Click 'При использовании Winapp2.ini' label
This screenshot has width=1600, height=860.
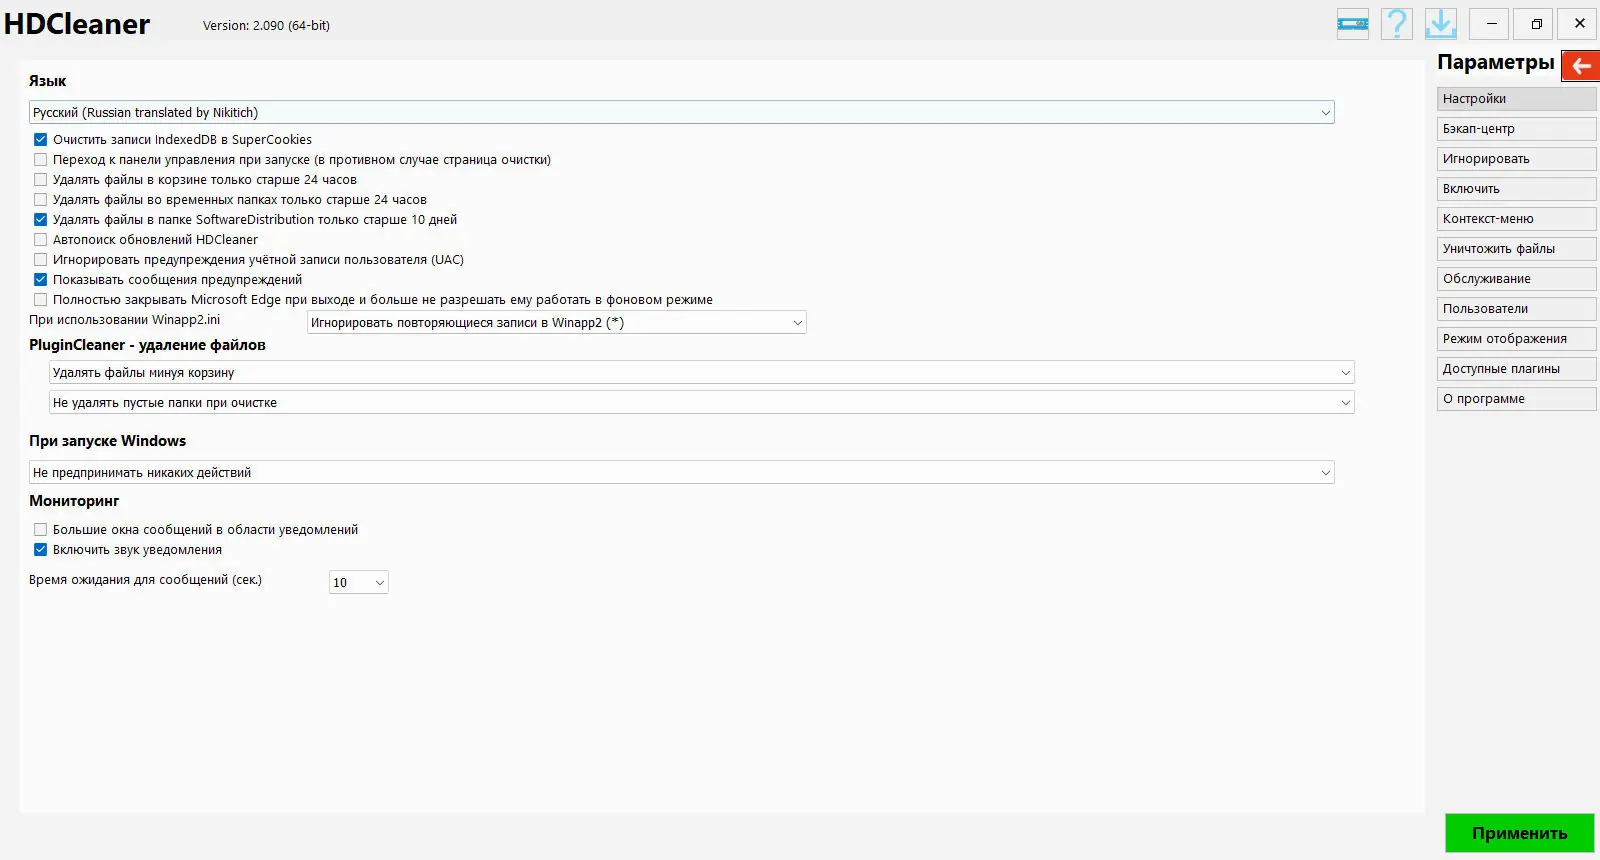(124, 320)
